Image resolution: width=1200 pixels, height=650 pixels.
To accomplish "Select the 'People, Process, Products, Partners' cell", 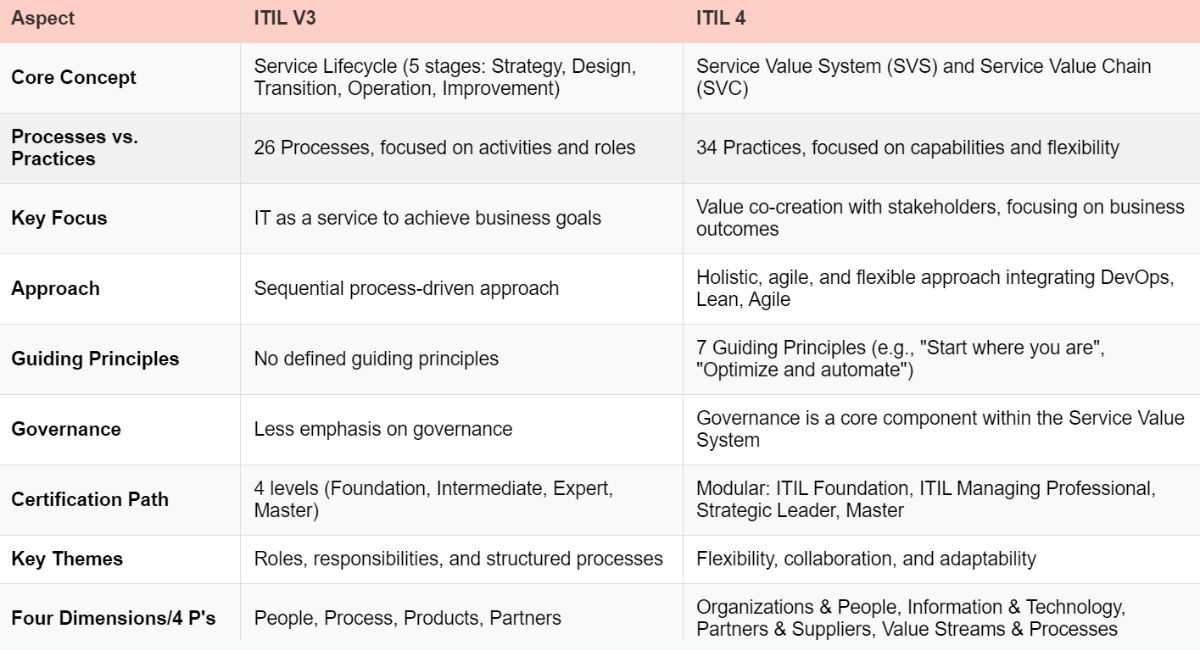I will coord(407,618).
